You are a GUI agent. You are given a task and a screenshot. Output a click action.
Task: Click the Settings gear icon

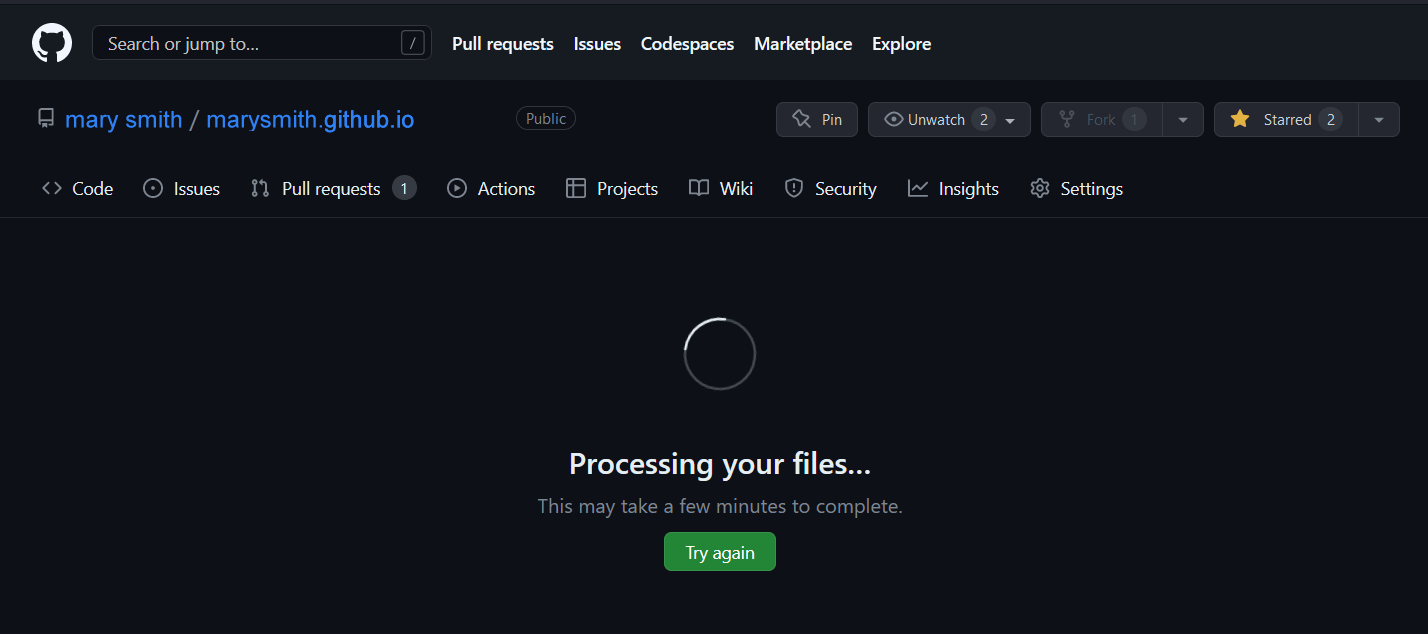coord(1040,189)
